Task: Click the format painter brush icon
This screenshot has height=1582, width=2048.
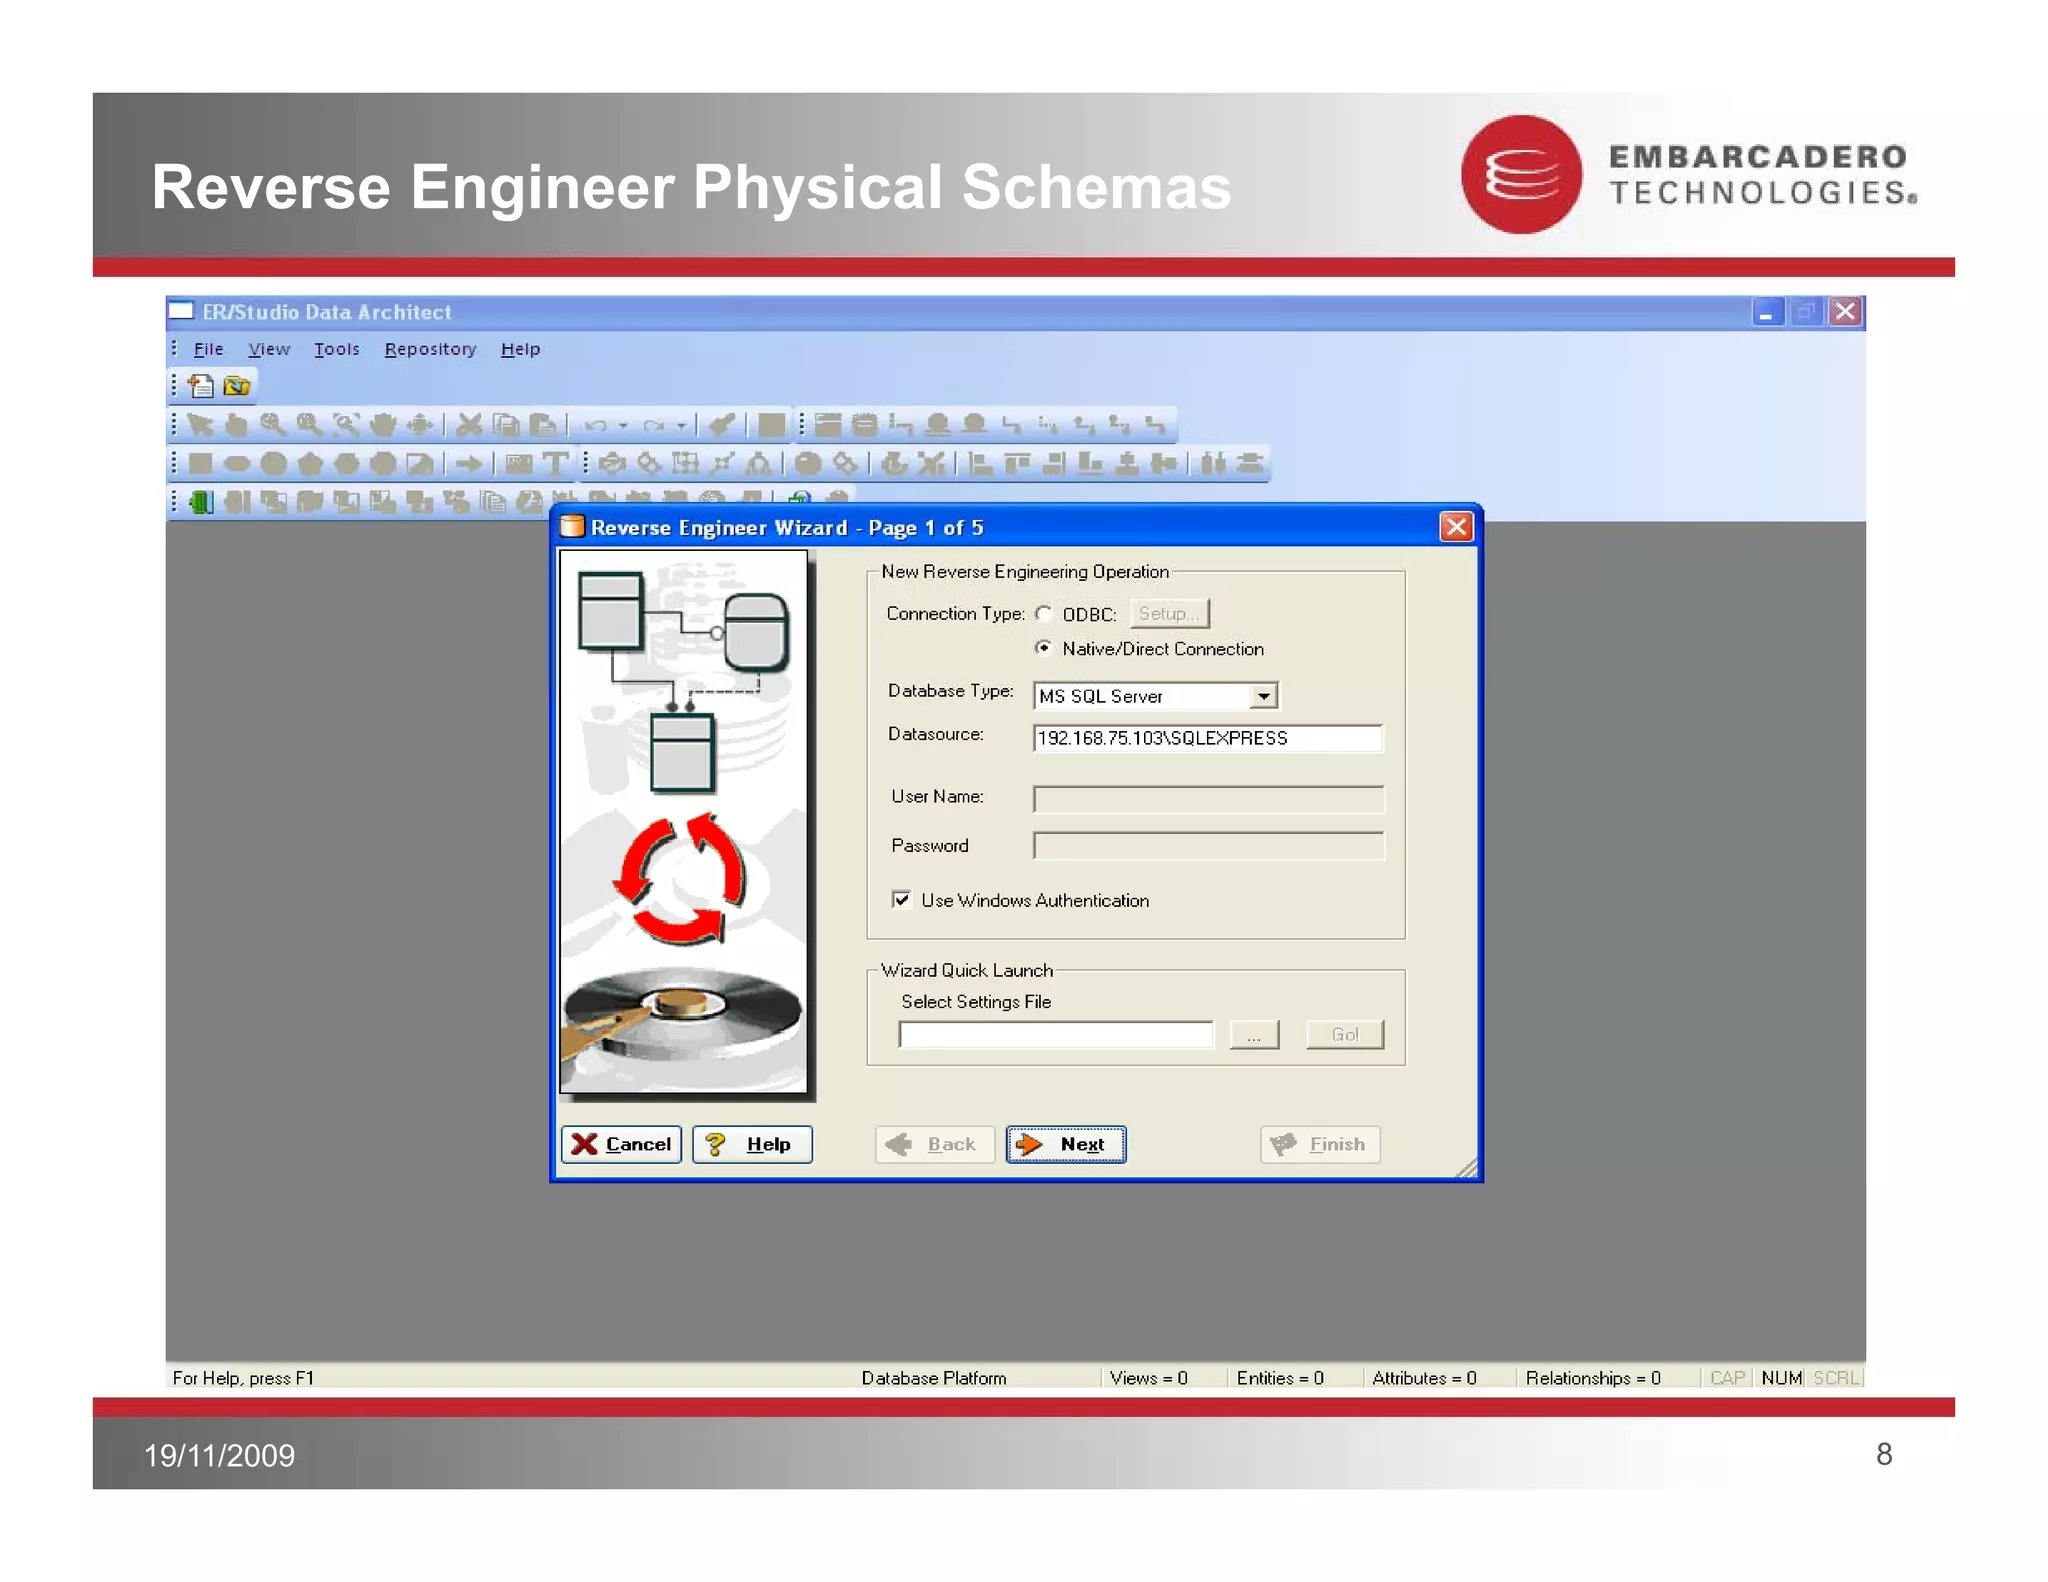Action: click(721, 425)
